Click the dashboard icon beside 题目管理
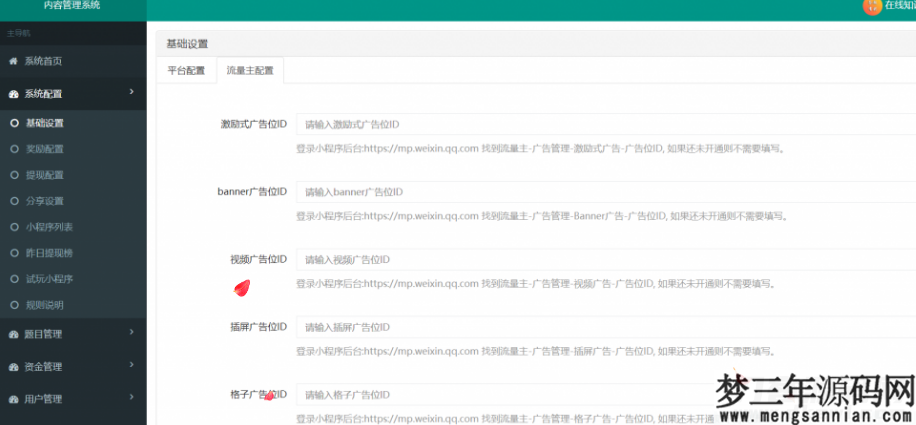This screenshot has width=916, height=425. [x=13, y=335]
